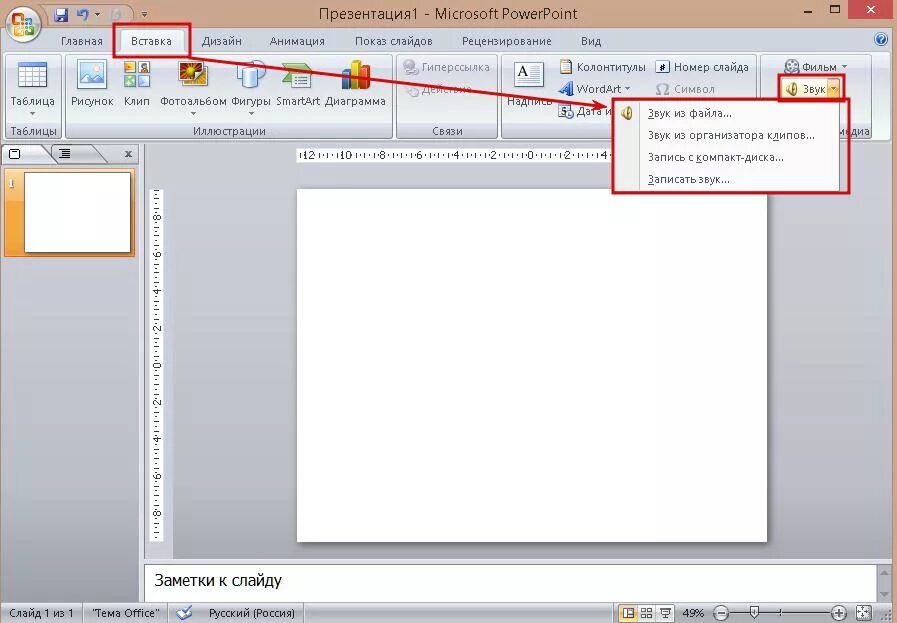Click the Слайд 1 из 1 indicator
Viewport: 897px width, 623px height.
[42, 613]
